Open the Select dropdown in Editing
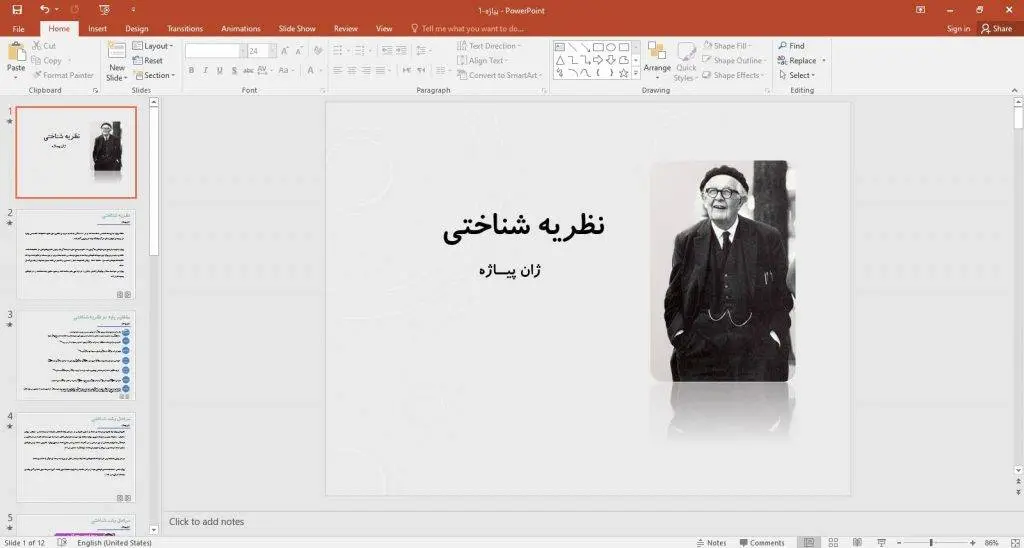Screen dimensions: 1024x548 click(x=797, y=75)
